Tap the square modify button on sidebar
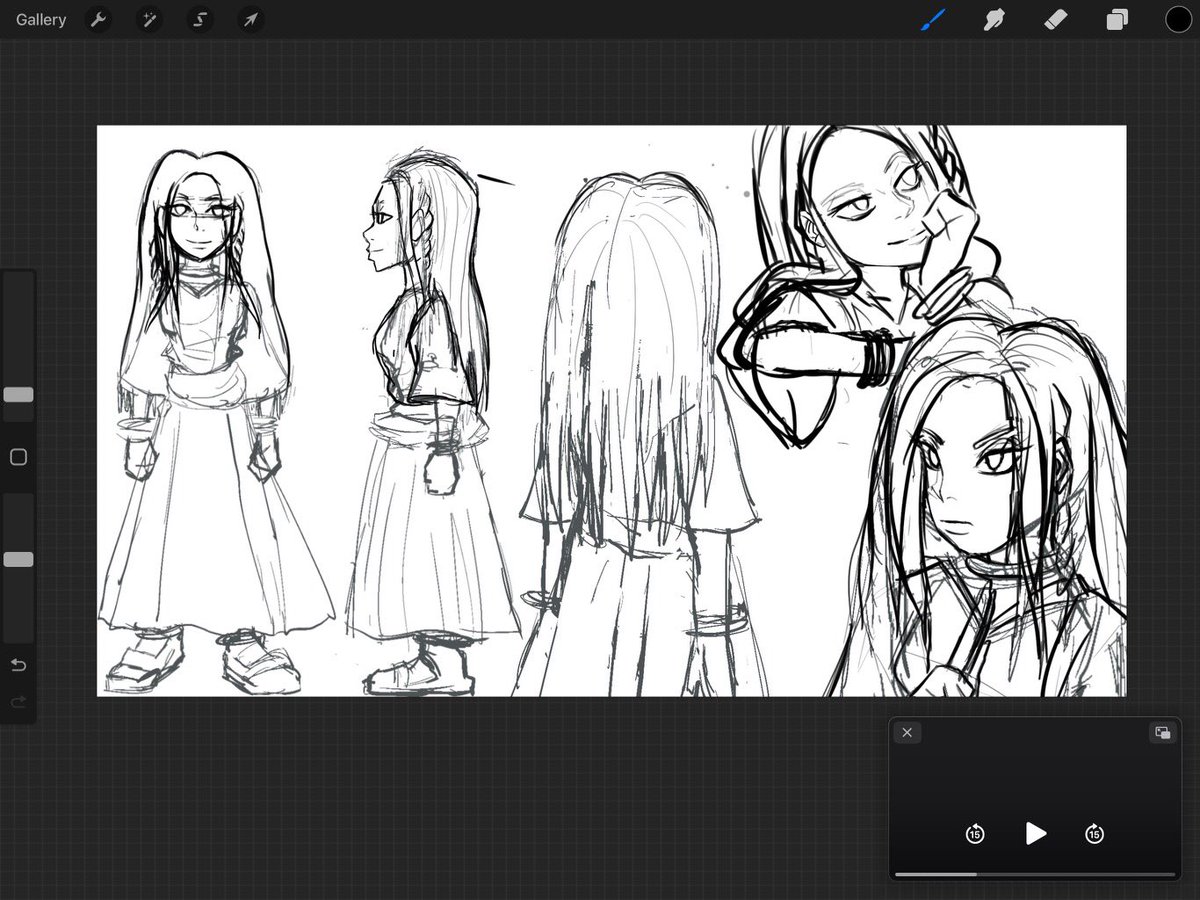 [x=18, y=457]
